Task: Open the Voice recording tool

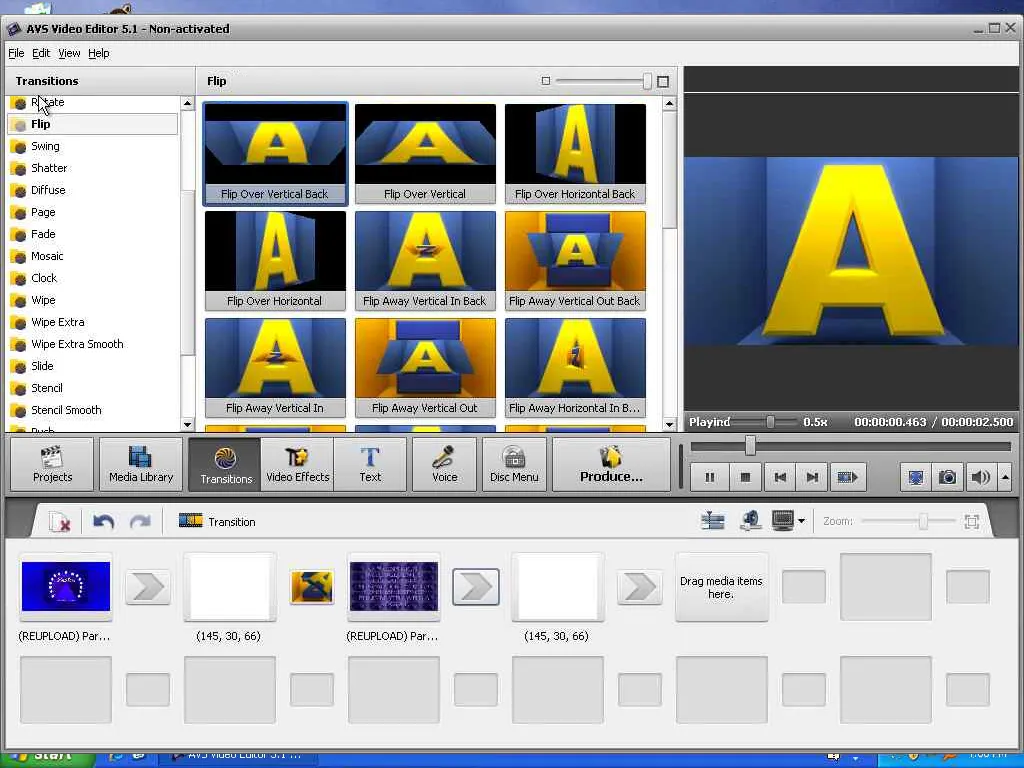Action: [444, 464]
